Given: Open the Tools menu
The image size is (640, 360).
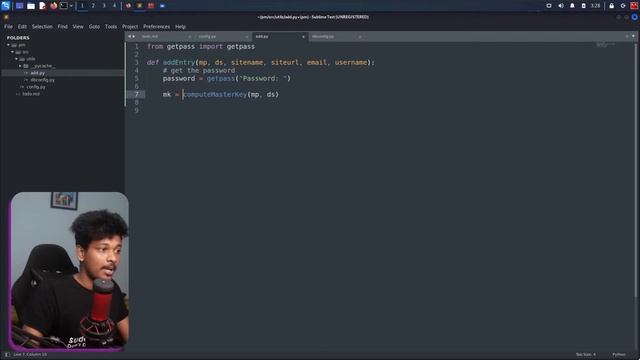Looking at the screenshot, I should coord(111,27).
